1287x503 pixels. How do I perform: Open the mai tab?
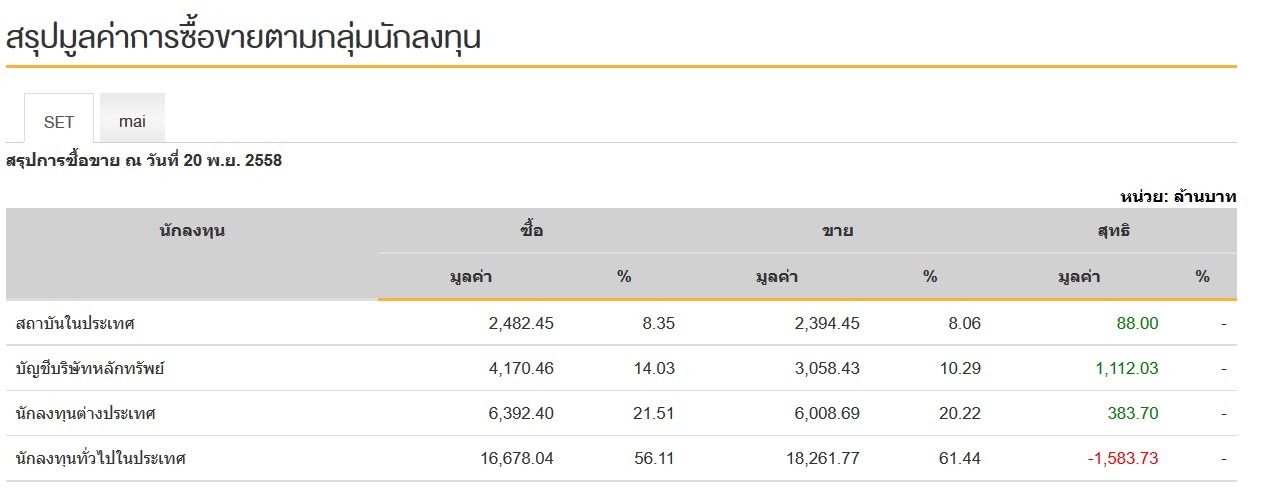click(x=132, y=121)
